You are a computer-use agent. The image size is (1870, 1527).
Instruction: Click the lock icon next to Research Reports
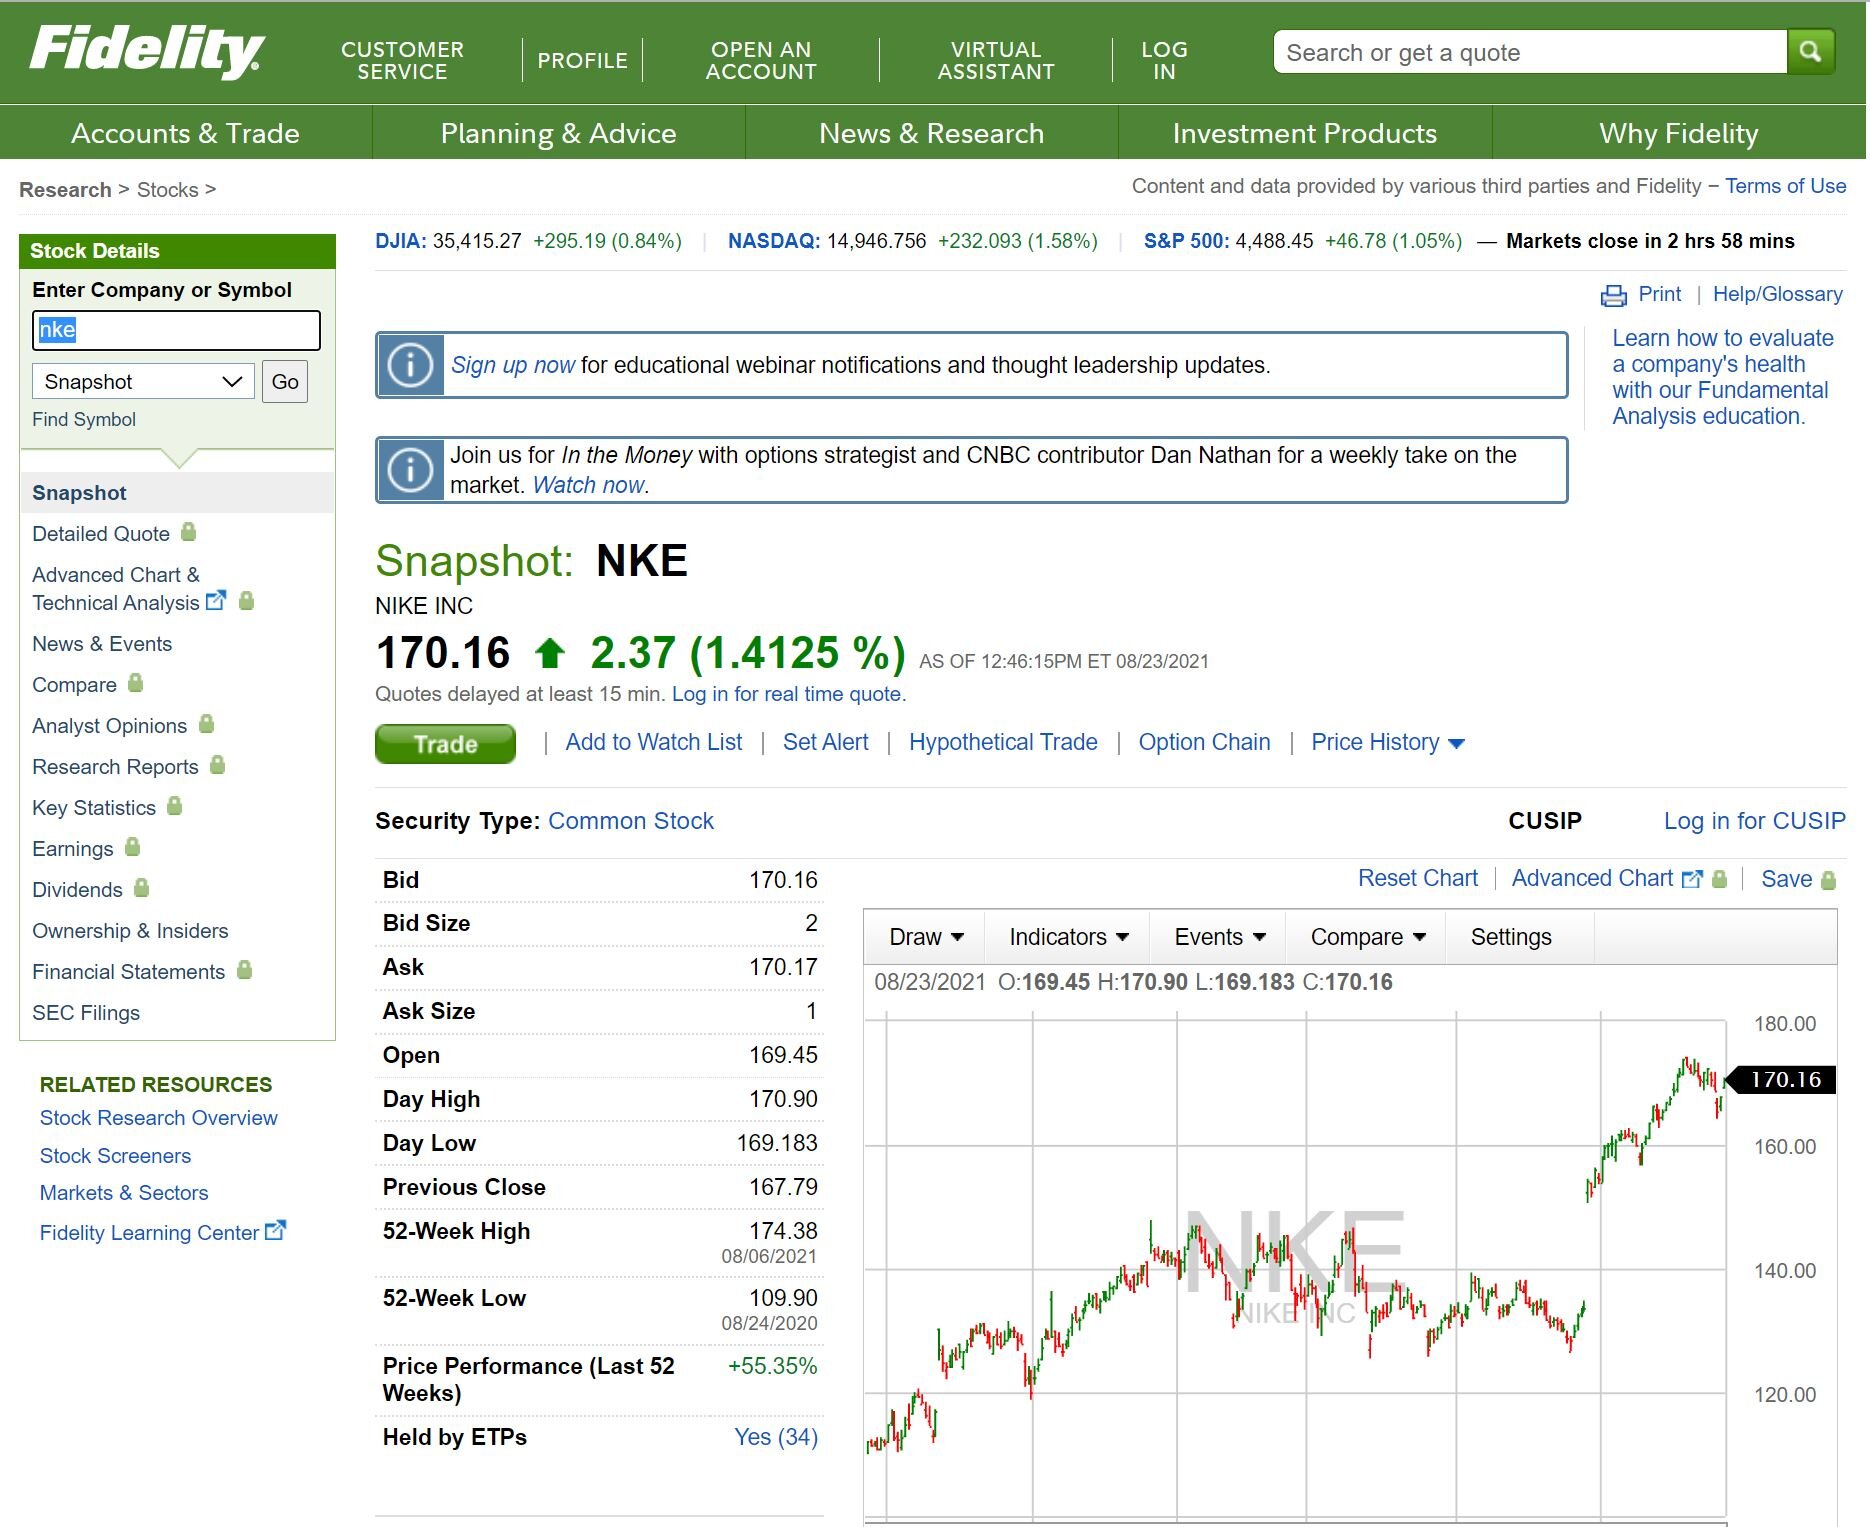click(218, 765)
